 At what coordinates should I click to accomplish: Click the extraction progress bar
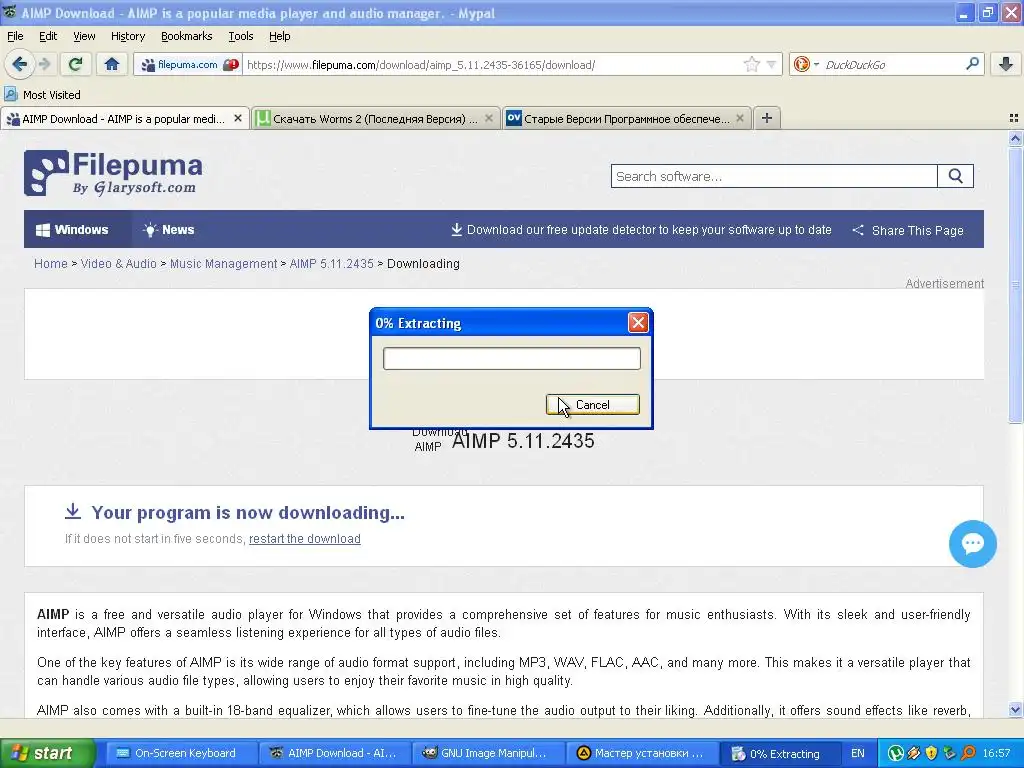511,359
